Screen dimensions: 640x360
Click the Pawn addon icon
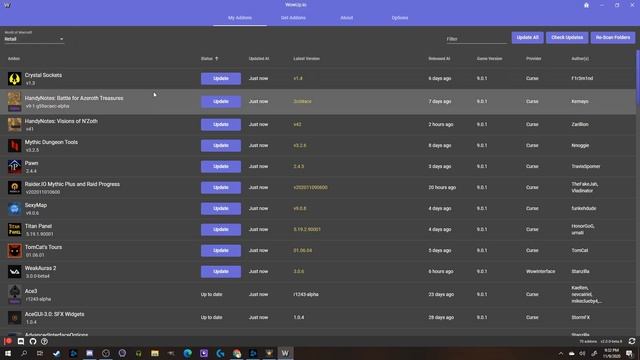(14, 167)
